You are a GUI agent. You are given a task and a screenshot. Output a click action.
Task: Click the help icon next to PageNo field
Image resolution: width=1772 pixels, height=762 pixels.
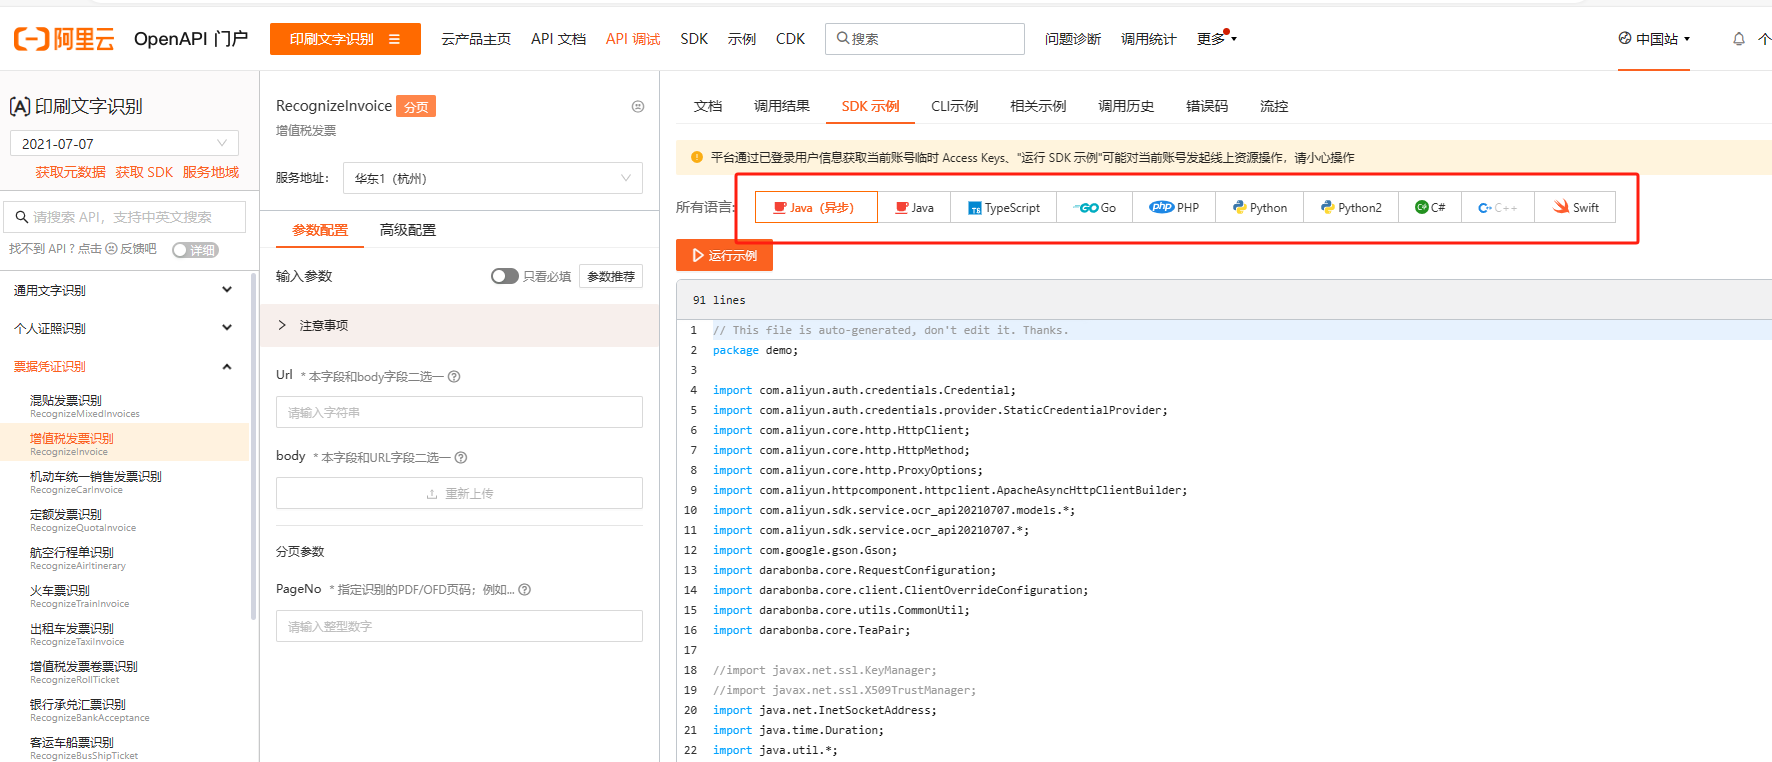click(525, 590)
